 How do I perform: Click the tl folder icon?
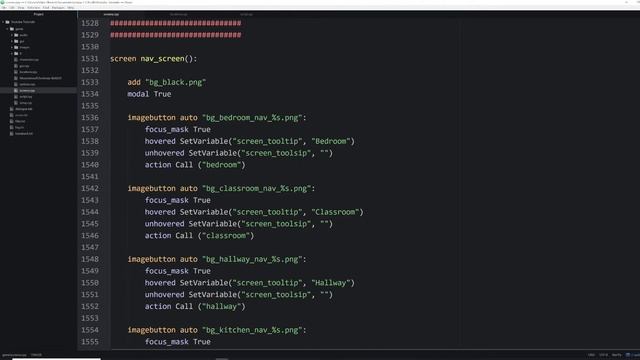click(16, 53)
